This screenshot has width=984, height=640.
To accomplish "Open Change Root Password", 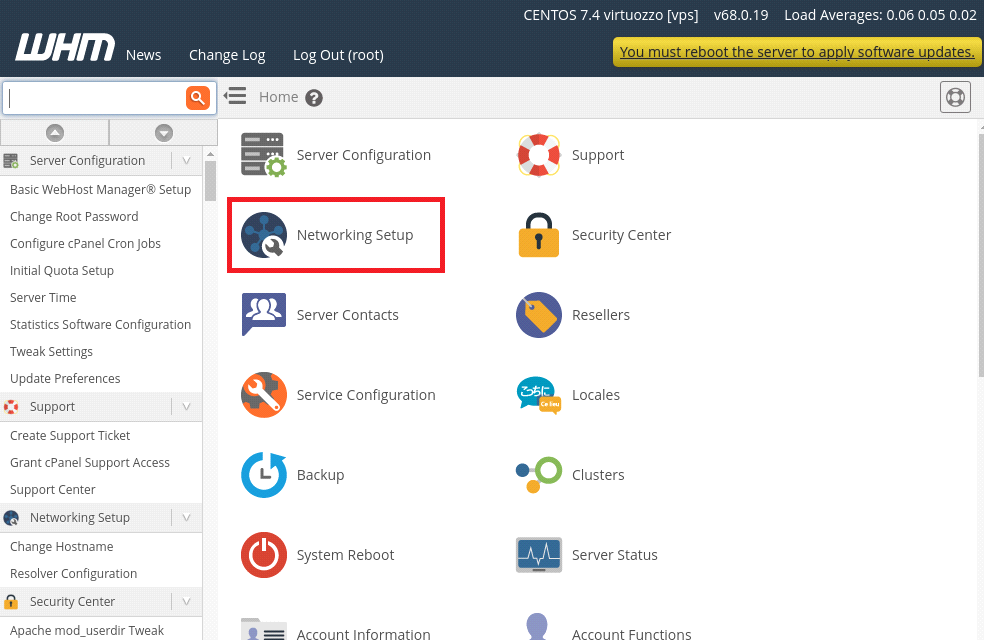I will [x=74, y=216].
